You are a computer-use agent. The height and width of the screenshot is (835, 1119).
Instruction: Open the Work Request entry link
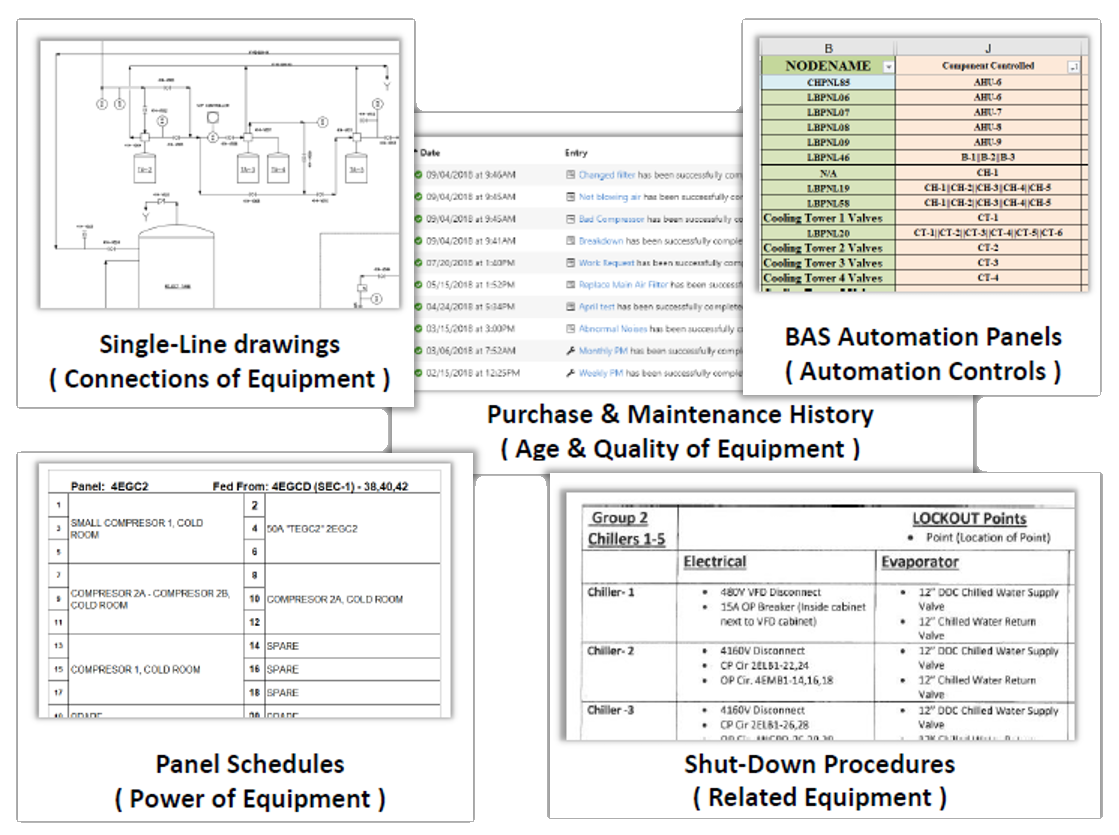[x=607, y=263]
